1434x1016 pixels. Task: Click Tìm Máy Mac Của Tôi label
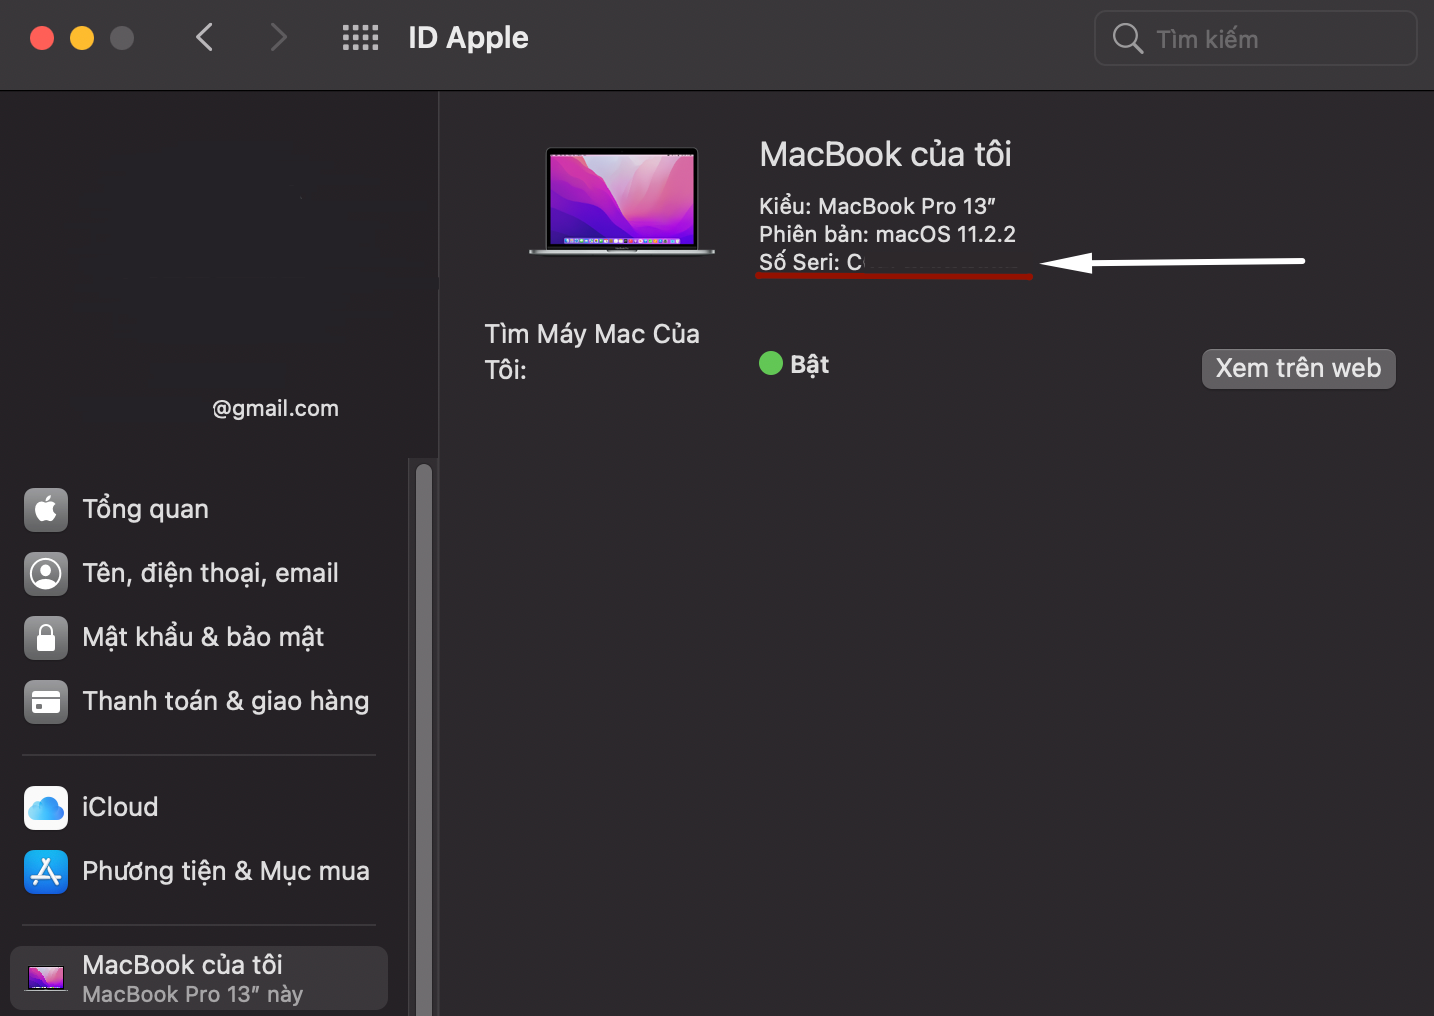(x=592, y=352)
